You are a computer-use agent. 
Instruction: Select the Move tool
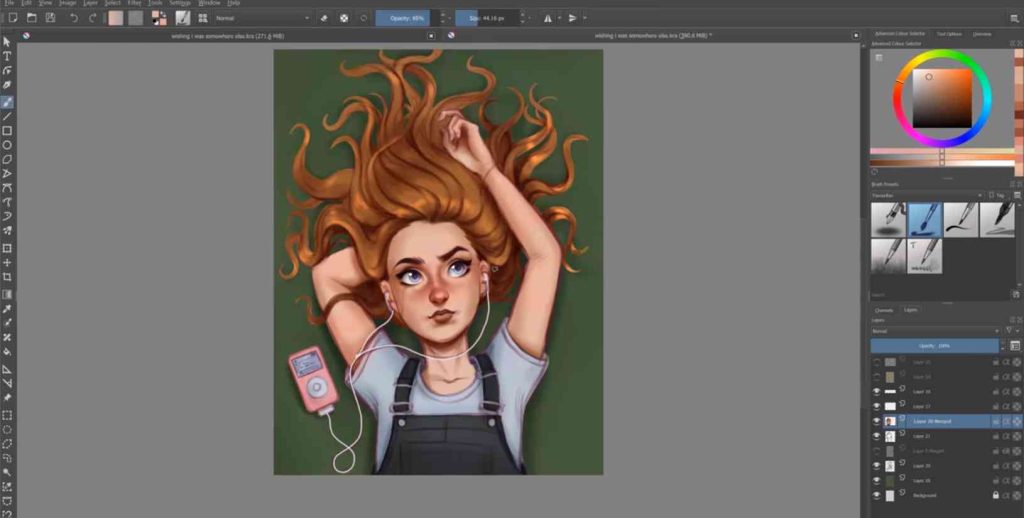click(x=7, y=263)
